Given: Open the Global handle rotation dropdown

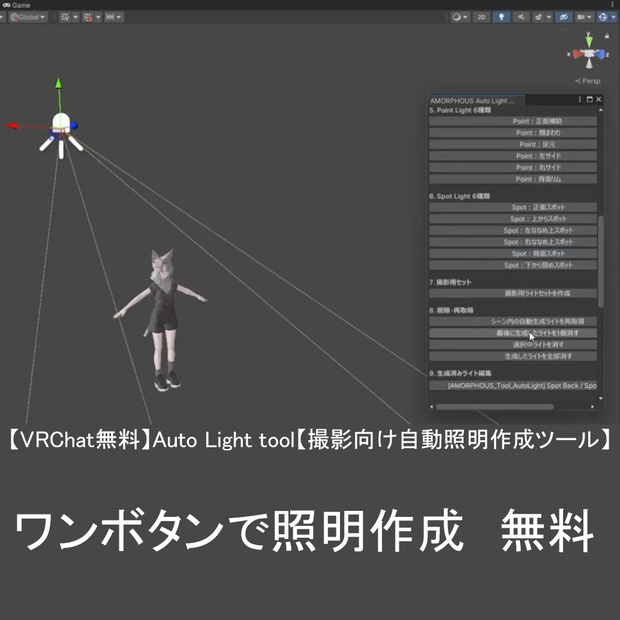Looking at the screenshot, I should pyautogui.click(x=28, y=17).
